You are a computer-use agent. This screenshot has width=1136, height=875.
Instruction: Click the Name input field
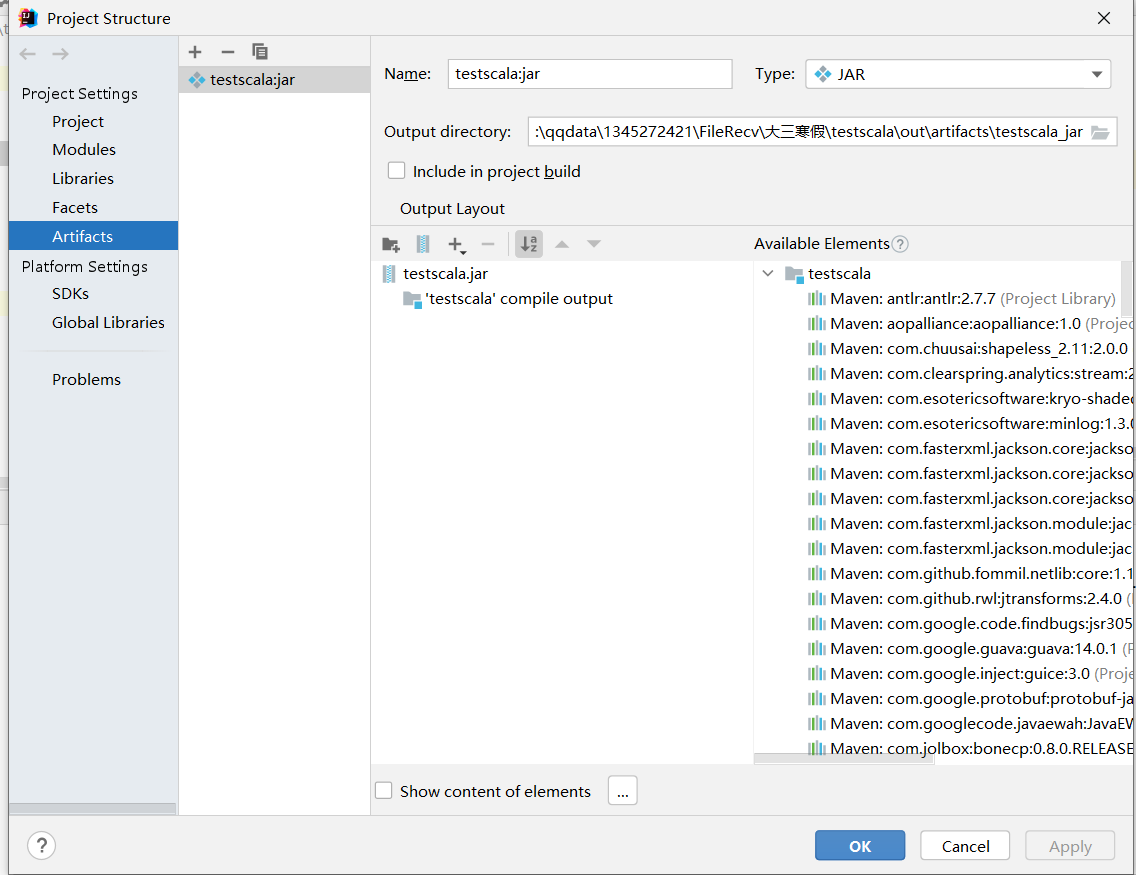click(590, 74)
